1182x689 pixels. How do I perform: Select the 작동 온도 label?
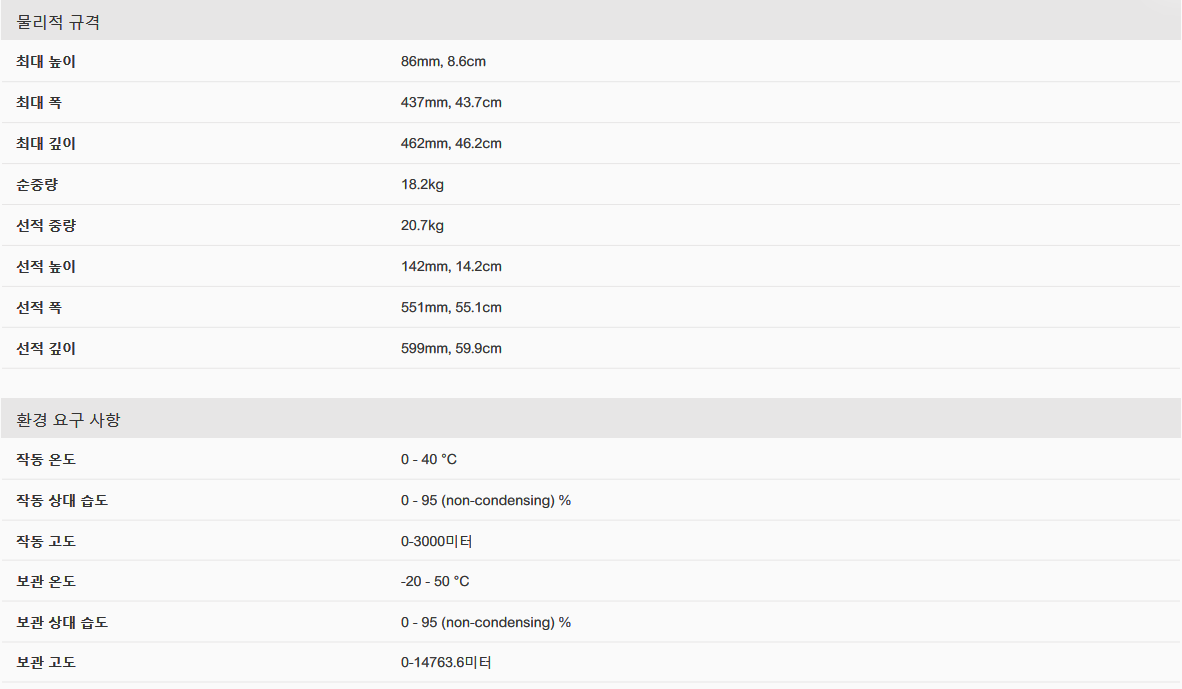point(46,460)
